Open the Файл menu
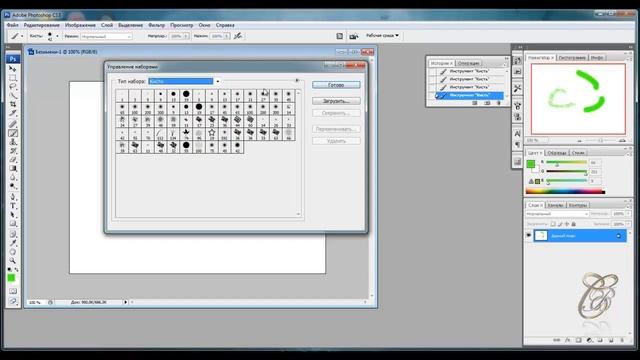This screenshot has height=360, width=640. [13, 25]
